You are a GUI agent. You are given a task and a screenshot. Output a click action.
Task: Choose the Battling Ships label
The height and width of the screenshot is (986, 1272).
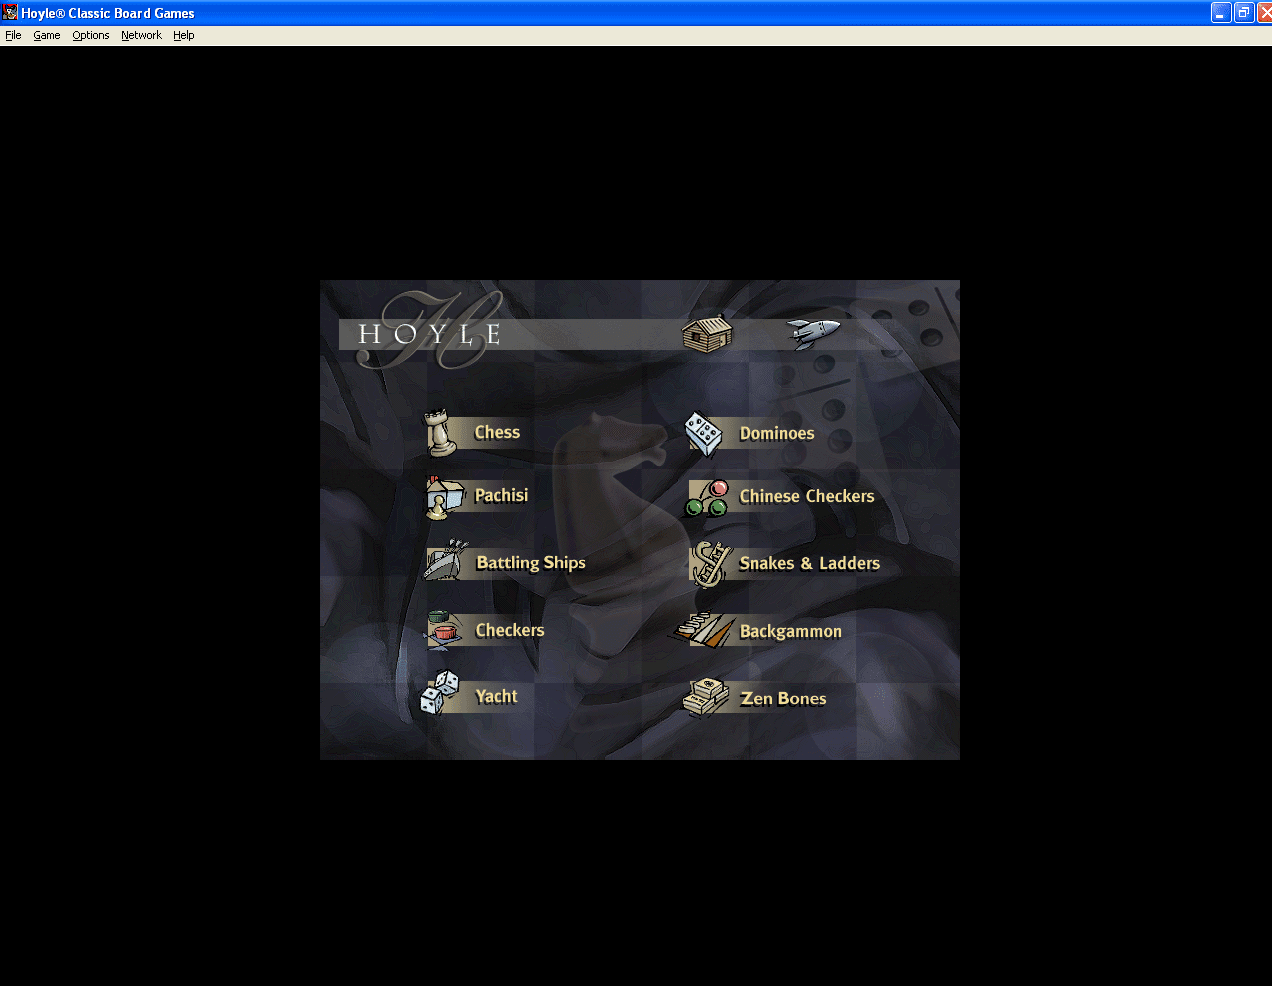(531, 562)
